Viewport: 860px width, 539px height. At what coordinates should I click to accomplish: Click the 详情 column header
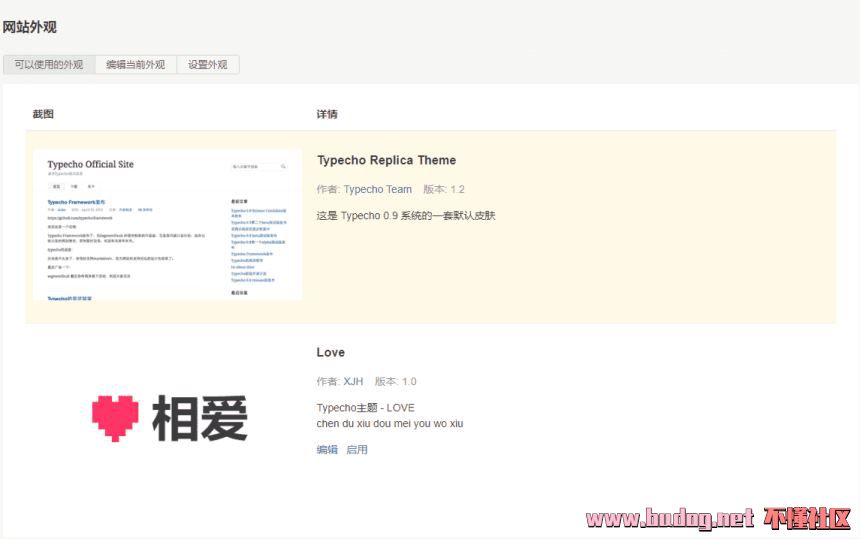tap(327, 114)
